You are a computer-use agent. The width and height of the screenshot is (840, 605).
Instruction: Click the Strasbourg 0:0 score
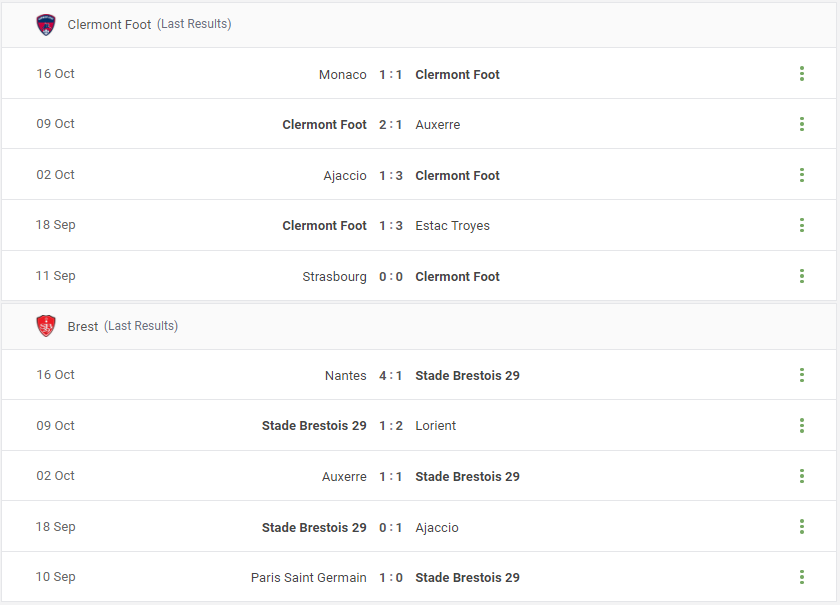pyautogui.click(x=391, y=277)
